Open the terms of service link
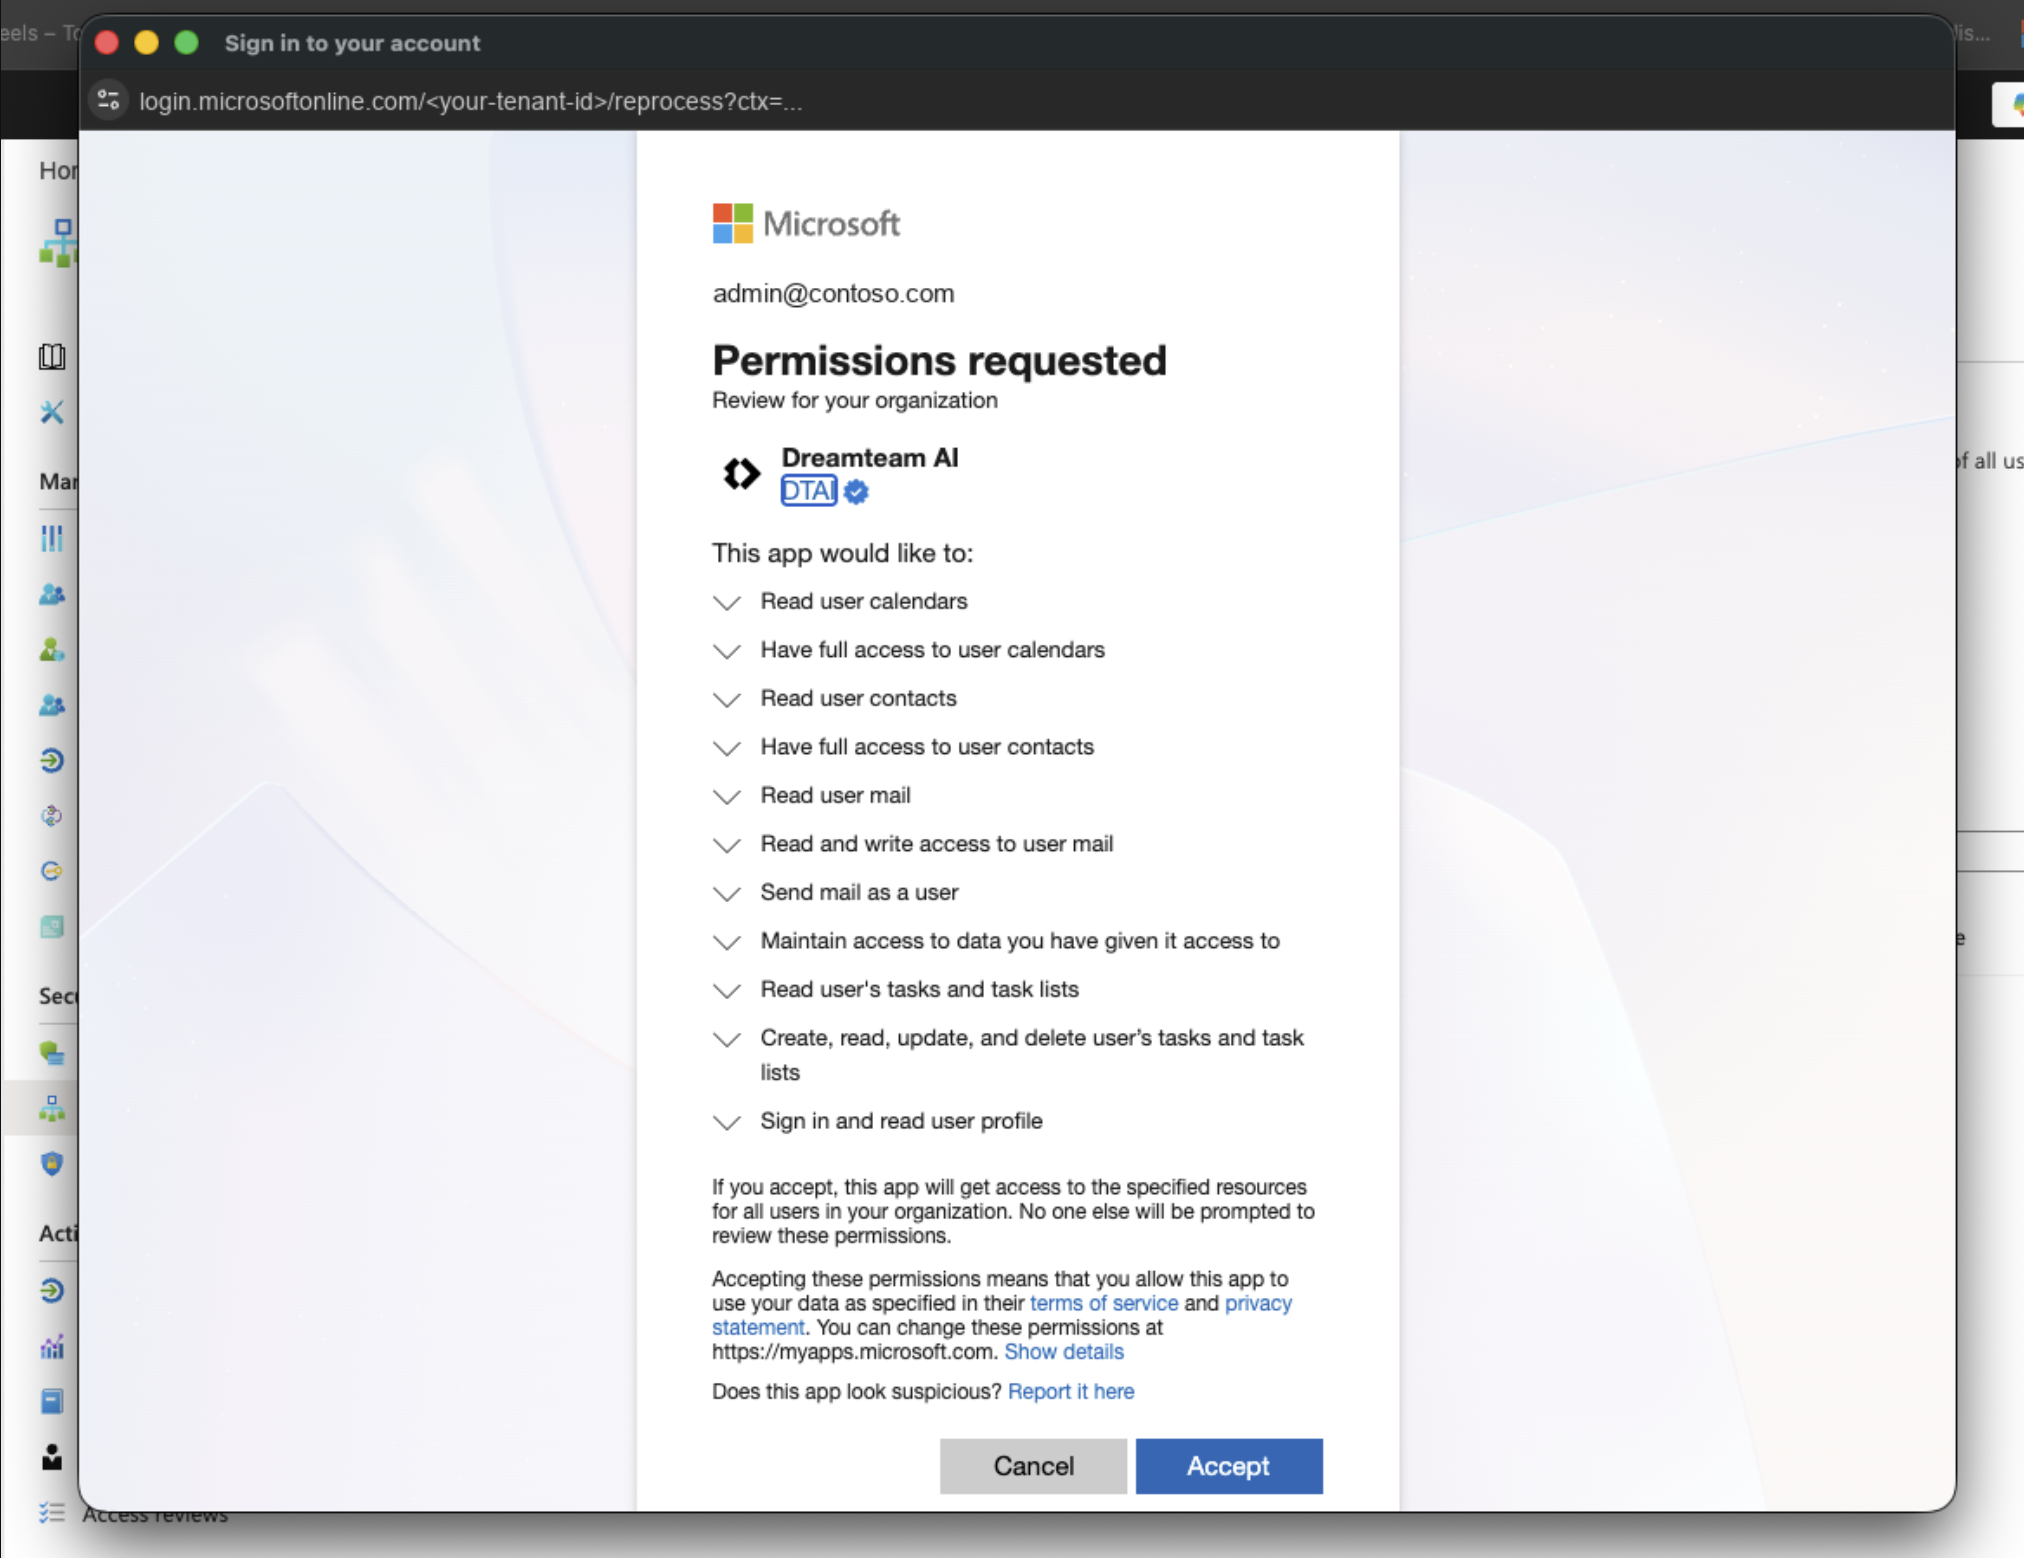 1104,1303
